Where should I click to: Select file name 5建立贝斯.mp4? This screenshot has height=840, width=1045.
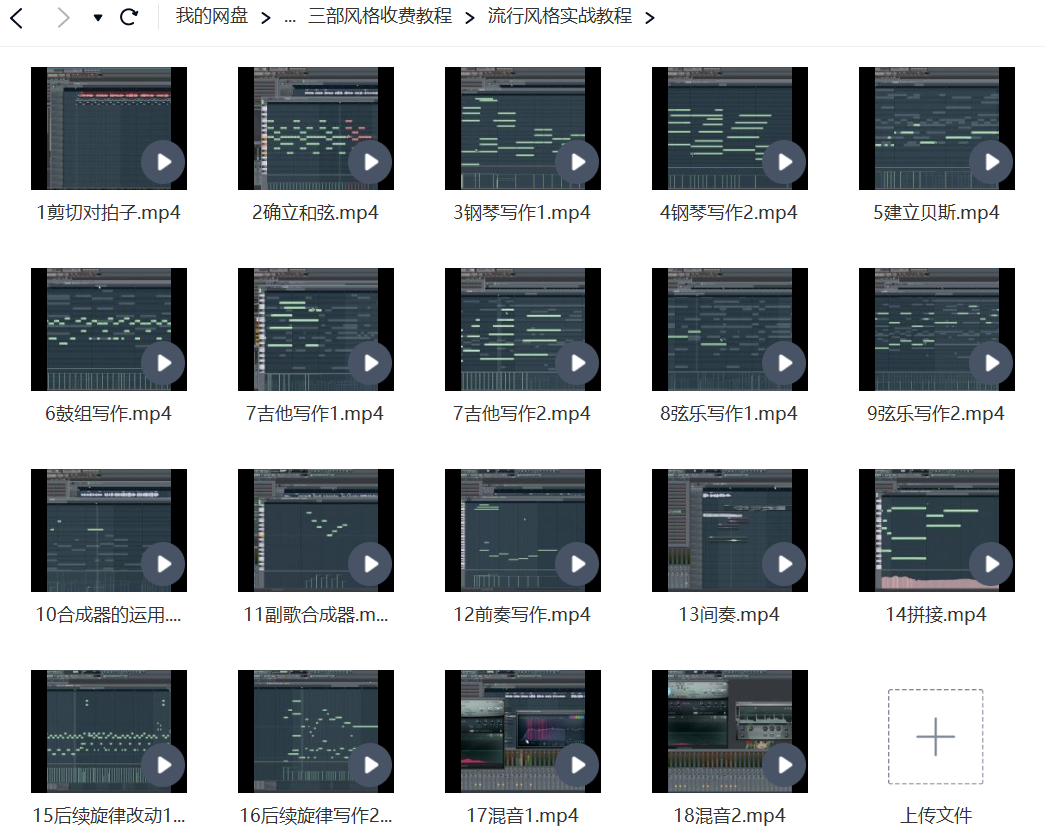pos(936,213)
